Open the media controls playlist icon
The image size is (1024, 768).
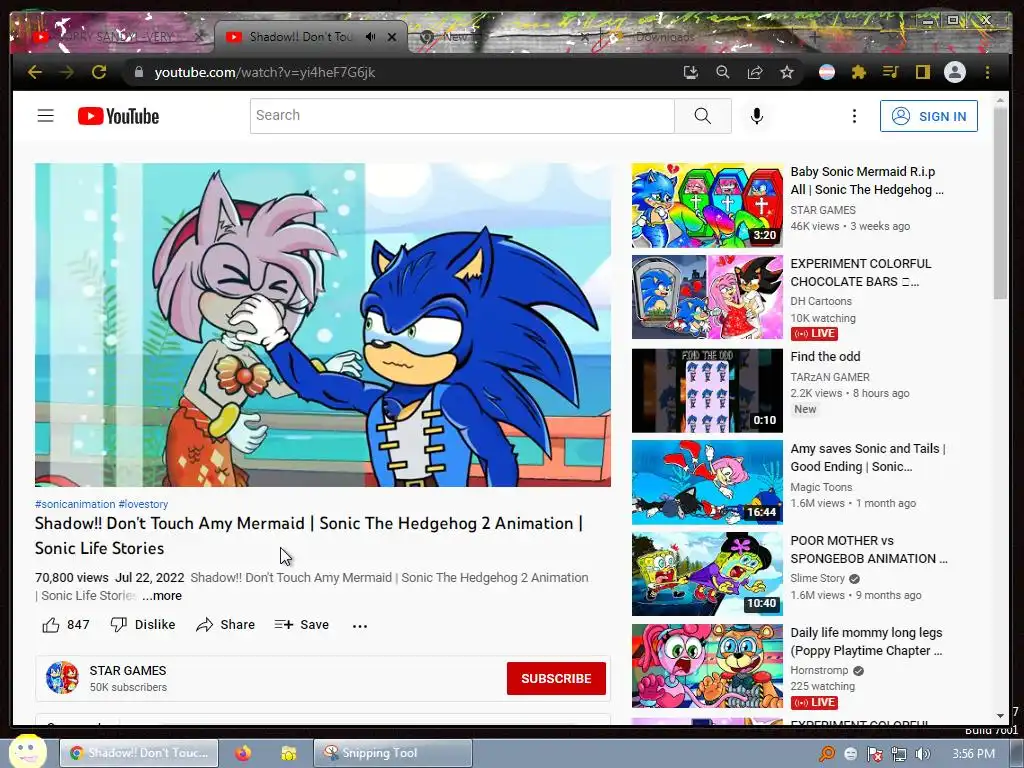(891, 72)
